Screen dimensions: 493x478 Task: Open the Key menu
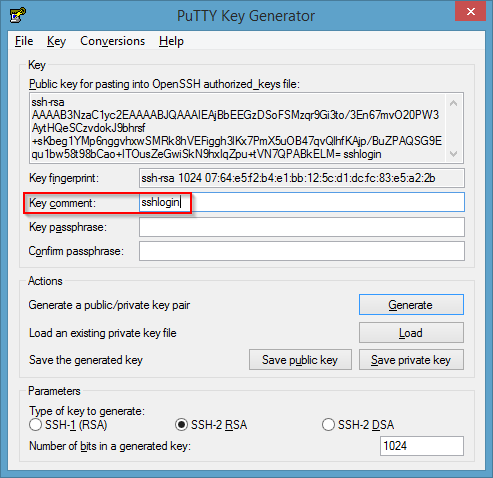(56, 41)
